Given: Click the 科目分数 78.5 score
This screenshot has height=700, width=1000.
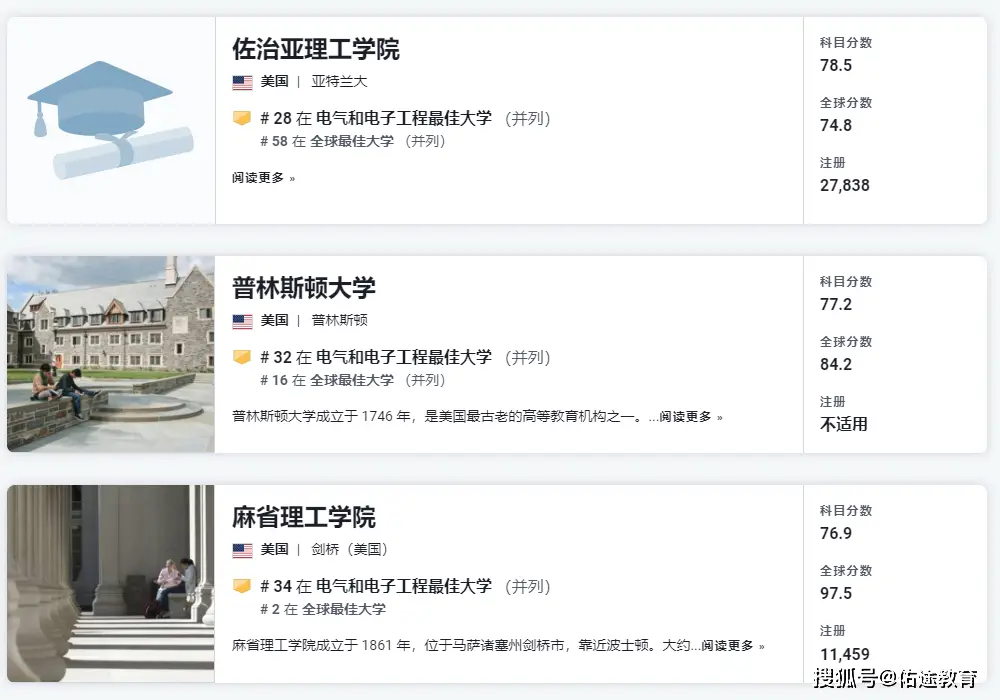Looking at the screenshot, I should (x=836, y=66).
